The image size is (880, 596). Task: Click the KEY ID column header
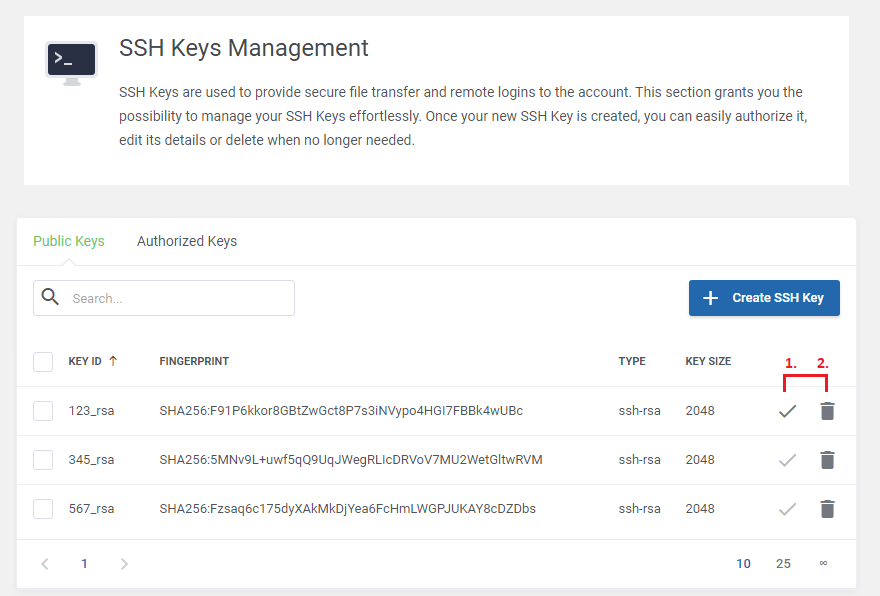click(x=85, y=361)
